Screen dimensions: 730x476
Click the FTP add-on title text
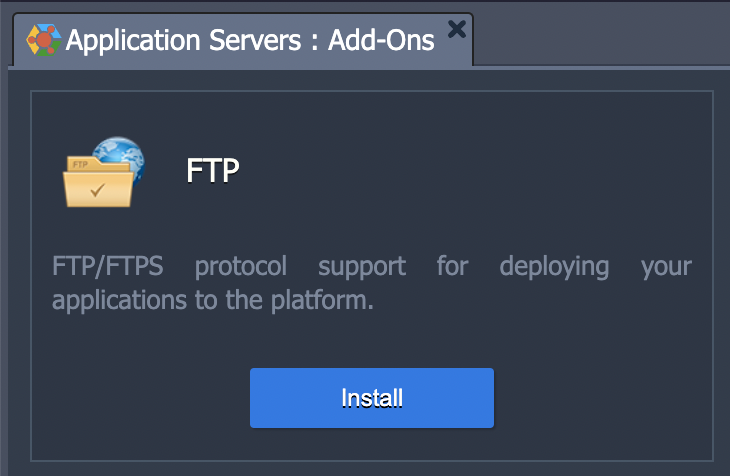(x=213, y=170)
